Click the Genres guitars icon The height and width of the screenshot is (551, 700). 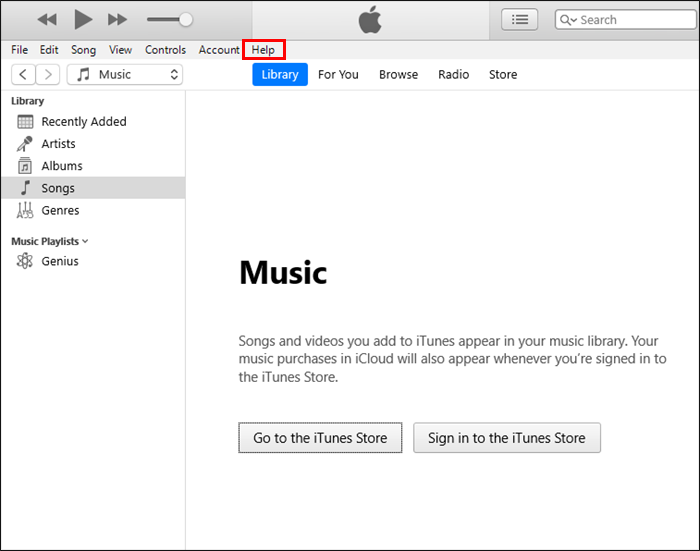(x=25, y=210)
